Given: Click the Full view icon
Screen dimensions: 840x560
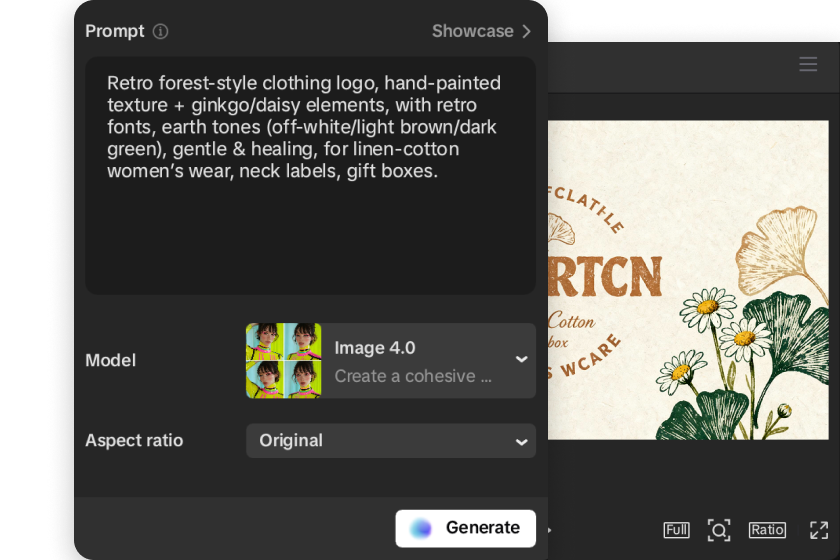Looking at the screenshot, I should coord(676,530).
